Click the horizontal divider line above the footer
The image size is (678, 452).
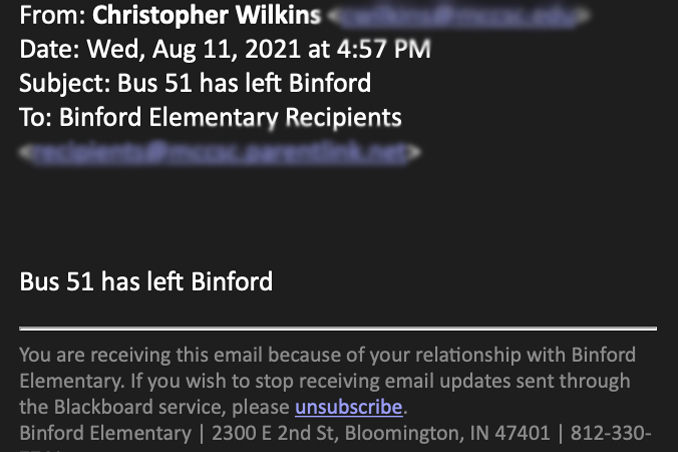coord(338,329)
